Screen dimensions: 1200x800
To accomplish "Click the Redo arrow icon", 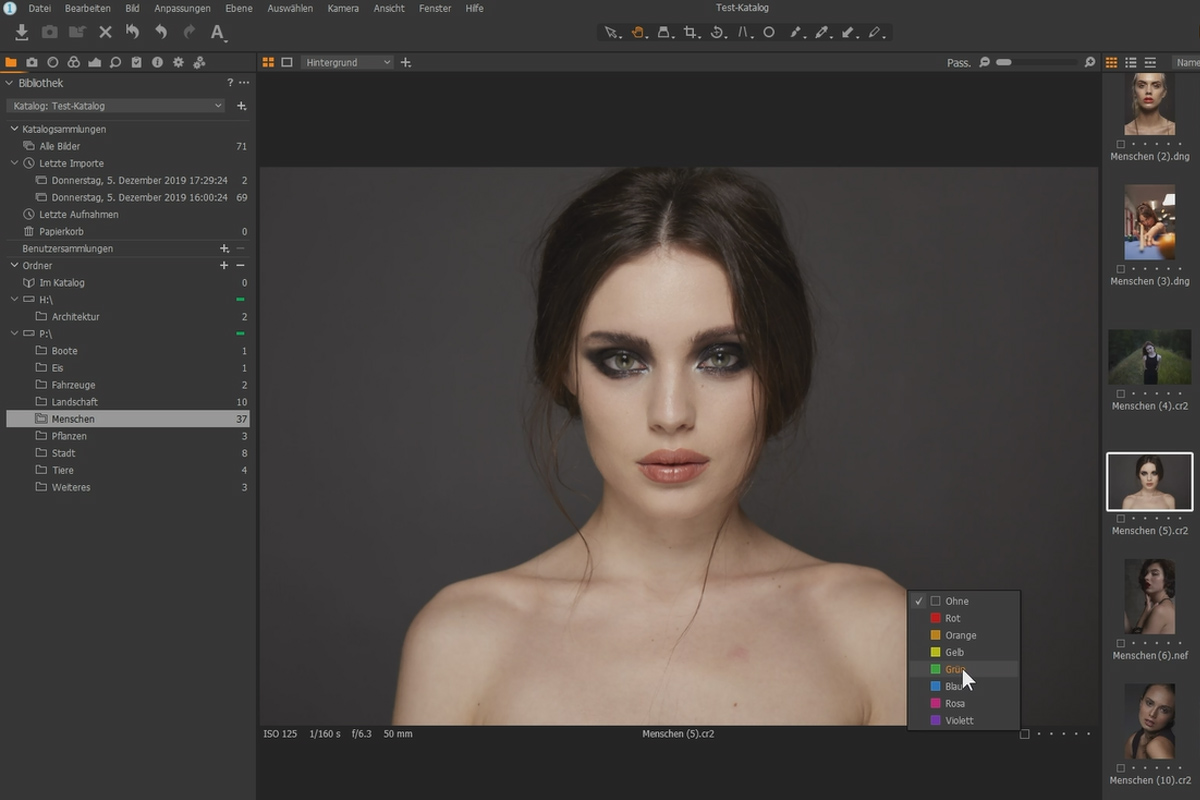I will pos(188,32).
